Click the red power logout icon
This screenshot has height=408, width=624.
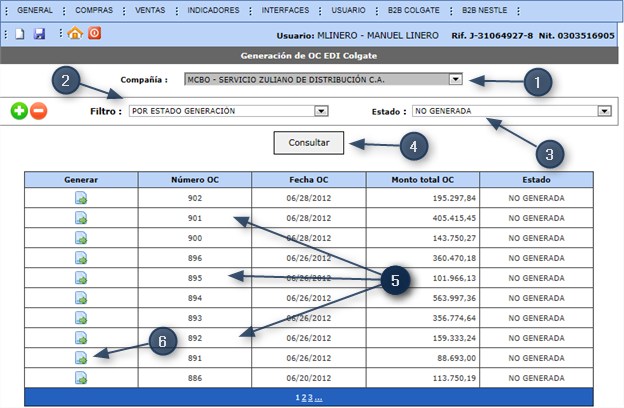[94, 33]
